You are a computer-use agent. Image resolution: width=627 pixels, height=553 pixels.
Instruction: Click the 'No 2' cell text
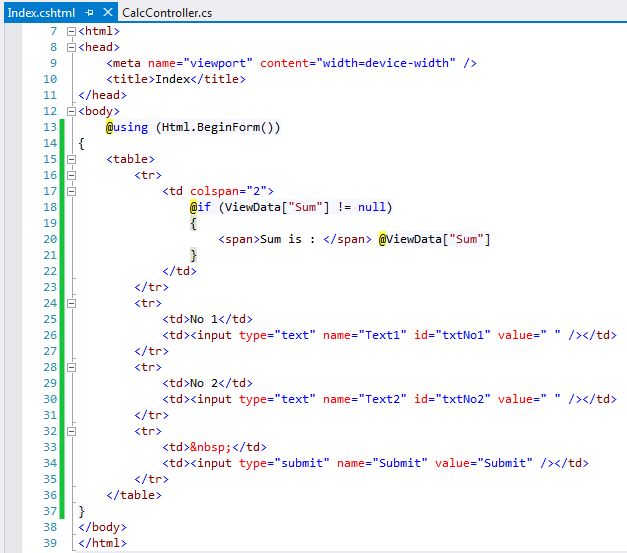204,383
